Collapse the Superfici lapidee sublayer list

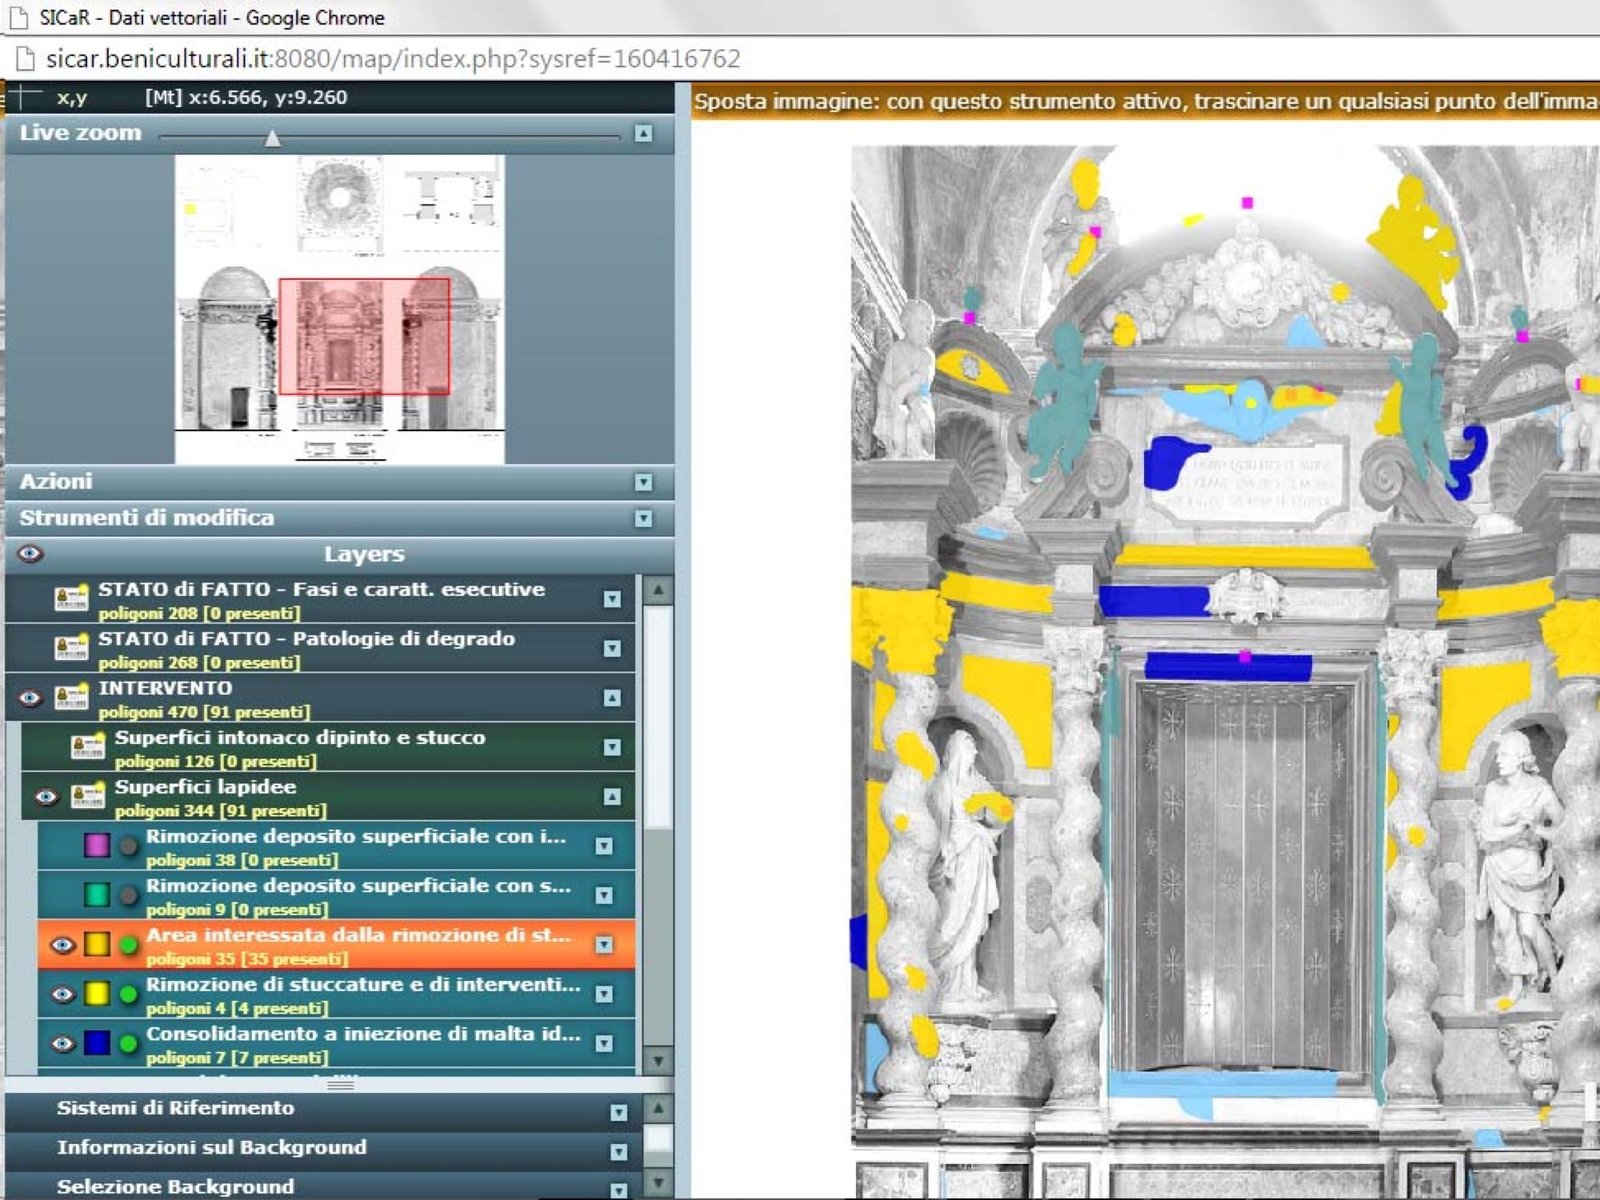[612, 796]
